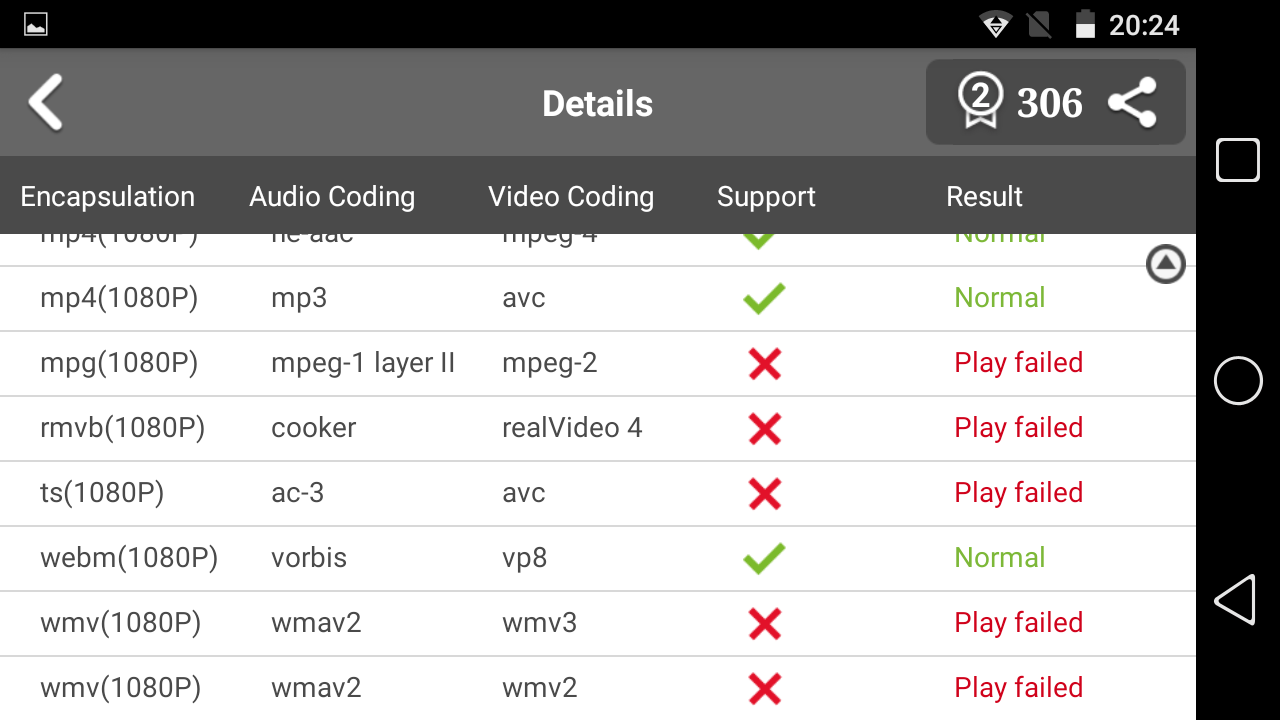
Task: Select the Encapsulation column header
Action: pyautogui.click(x=107, y=197)
